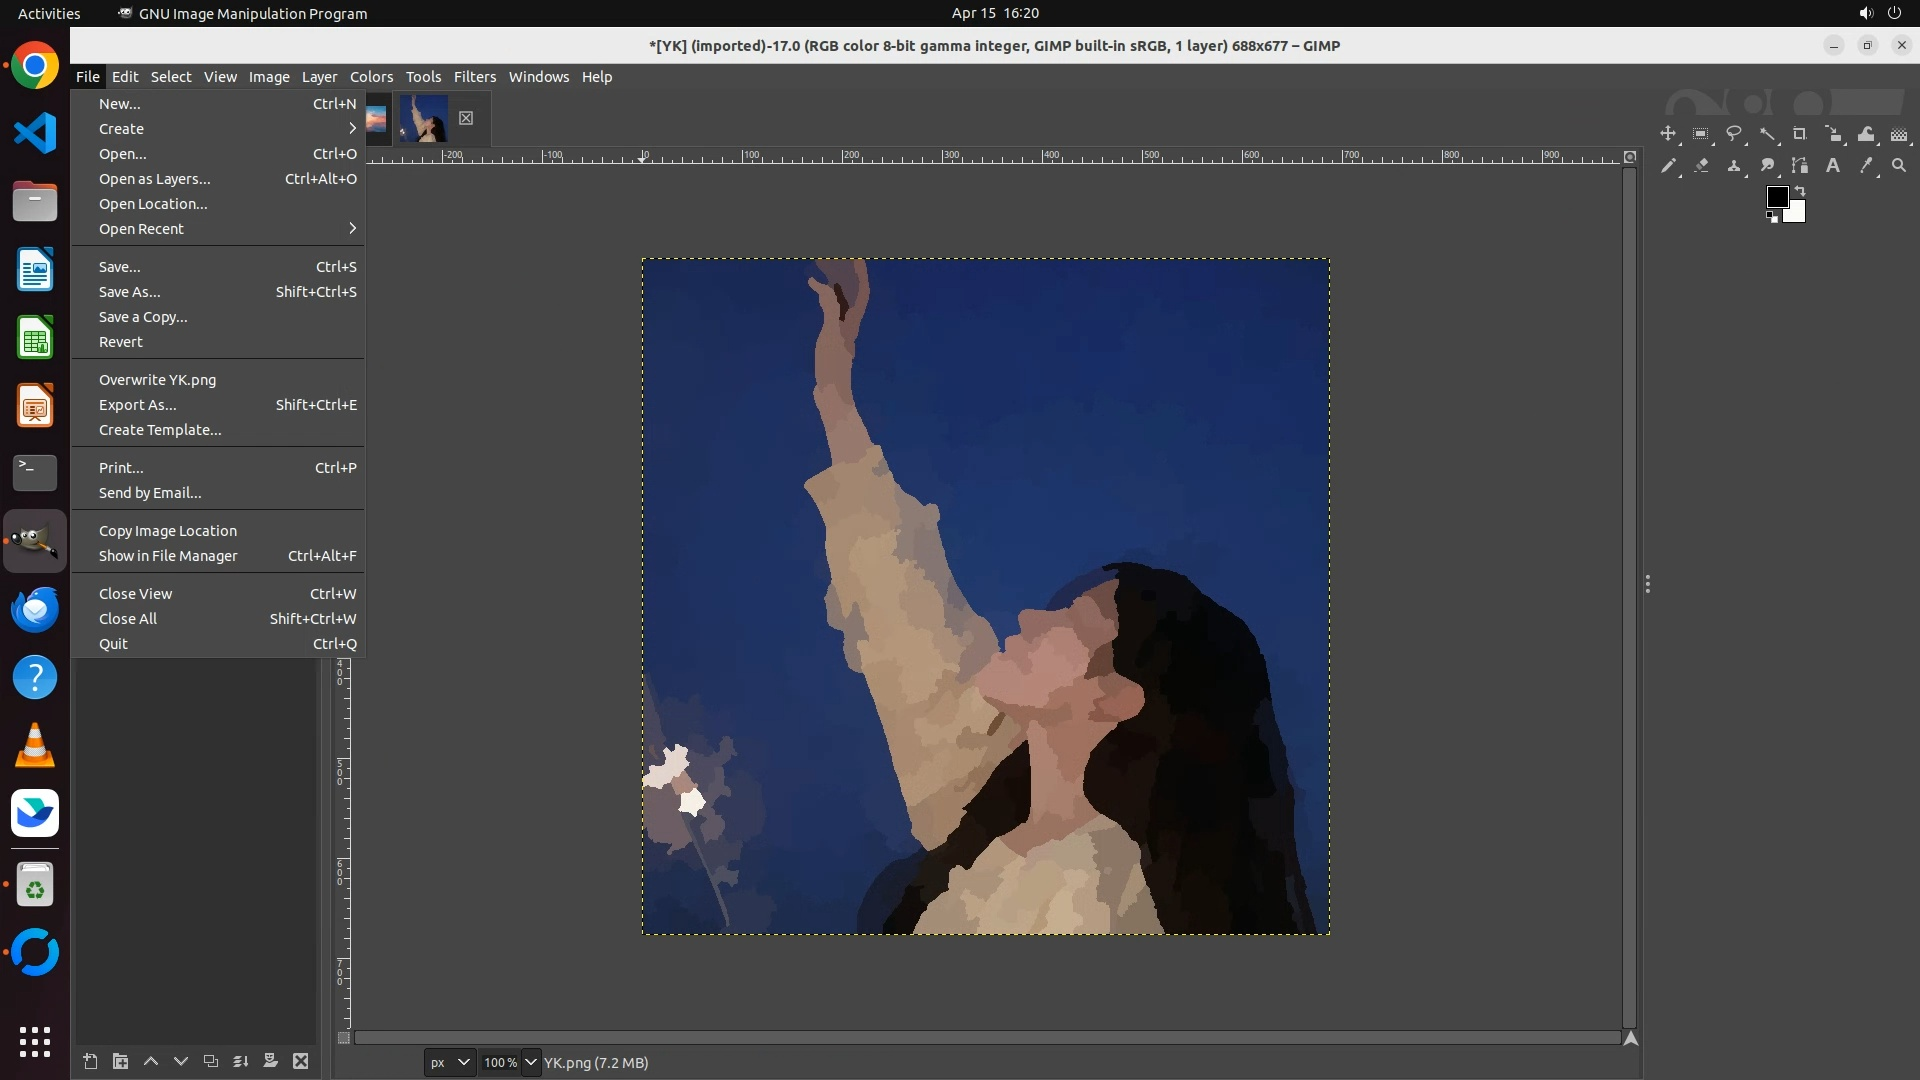Select the Text tool
The width and height of the screenshot is (1920, 1080).
(1833, 166)
